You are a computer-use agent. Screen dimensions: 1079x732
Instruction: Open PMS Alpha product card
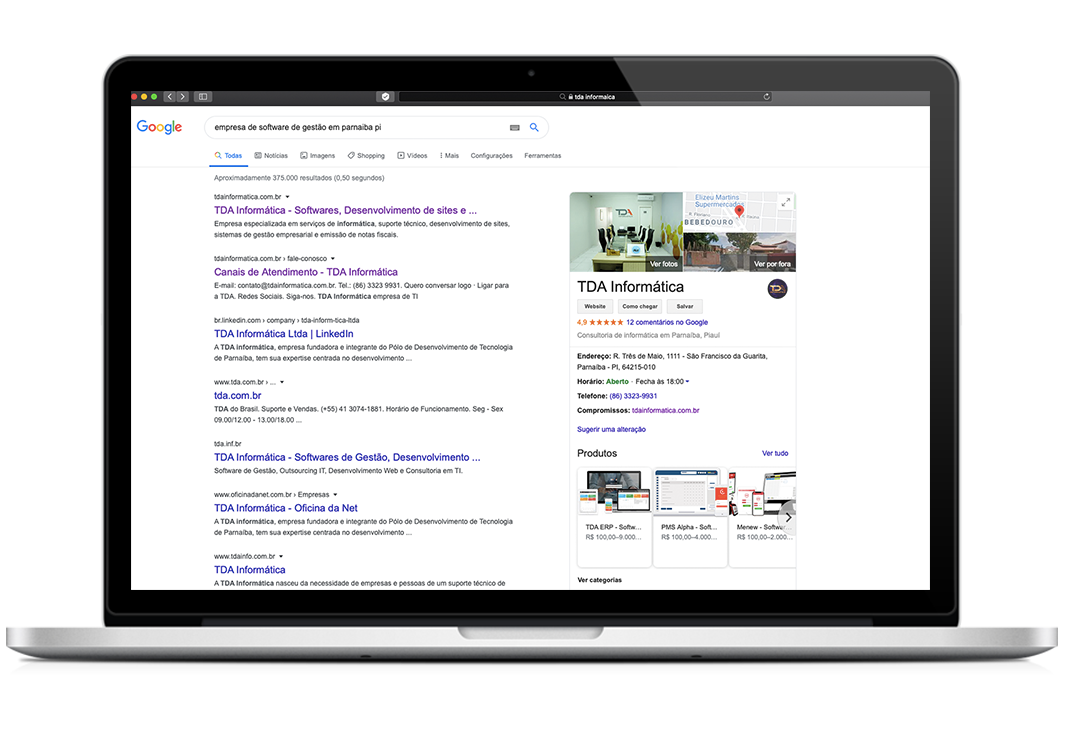pos(690,516)
